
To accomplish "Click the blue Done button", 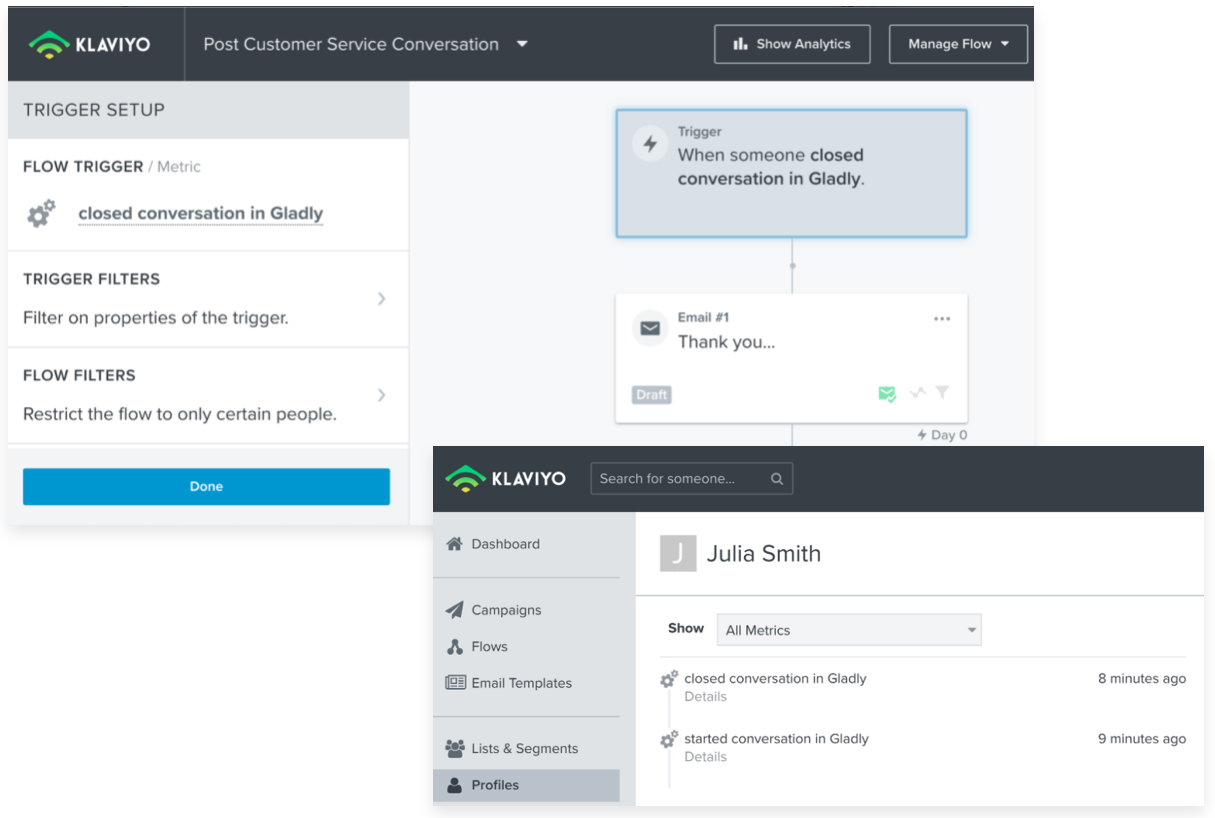I will click(x=206, y=486).
